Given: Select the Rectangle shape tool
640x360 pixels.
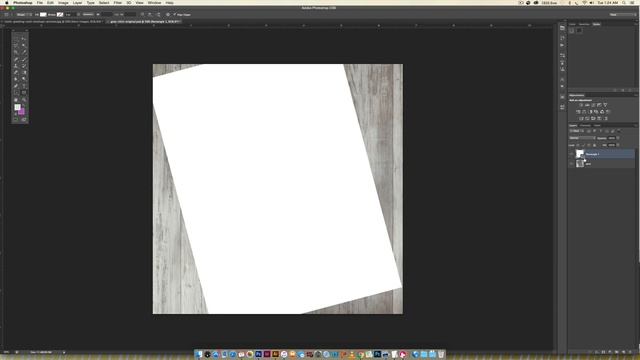Looking at the screenshot, I should coord(24,92).
